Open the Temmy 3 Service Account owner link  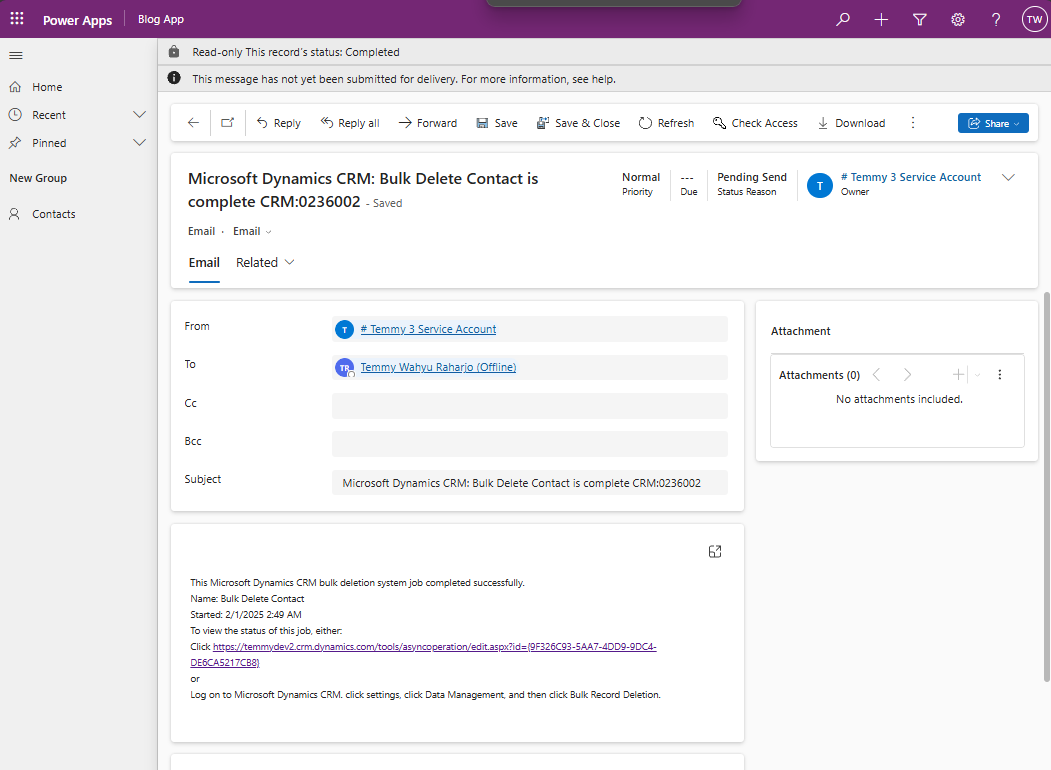[x=911, y=177]
